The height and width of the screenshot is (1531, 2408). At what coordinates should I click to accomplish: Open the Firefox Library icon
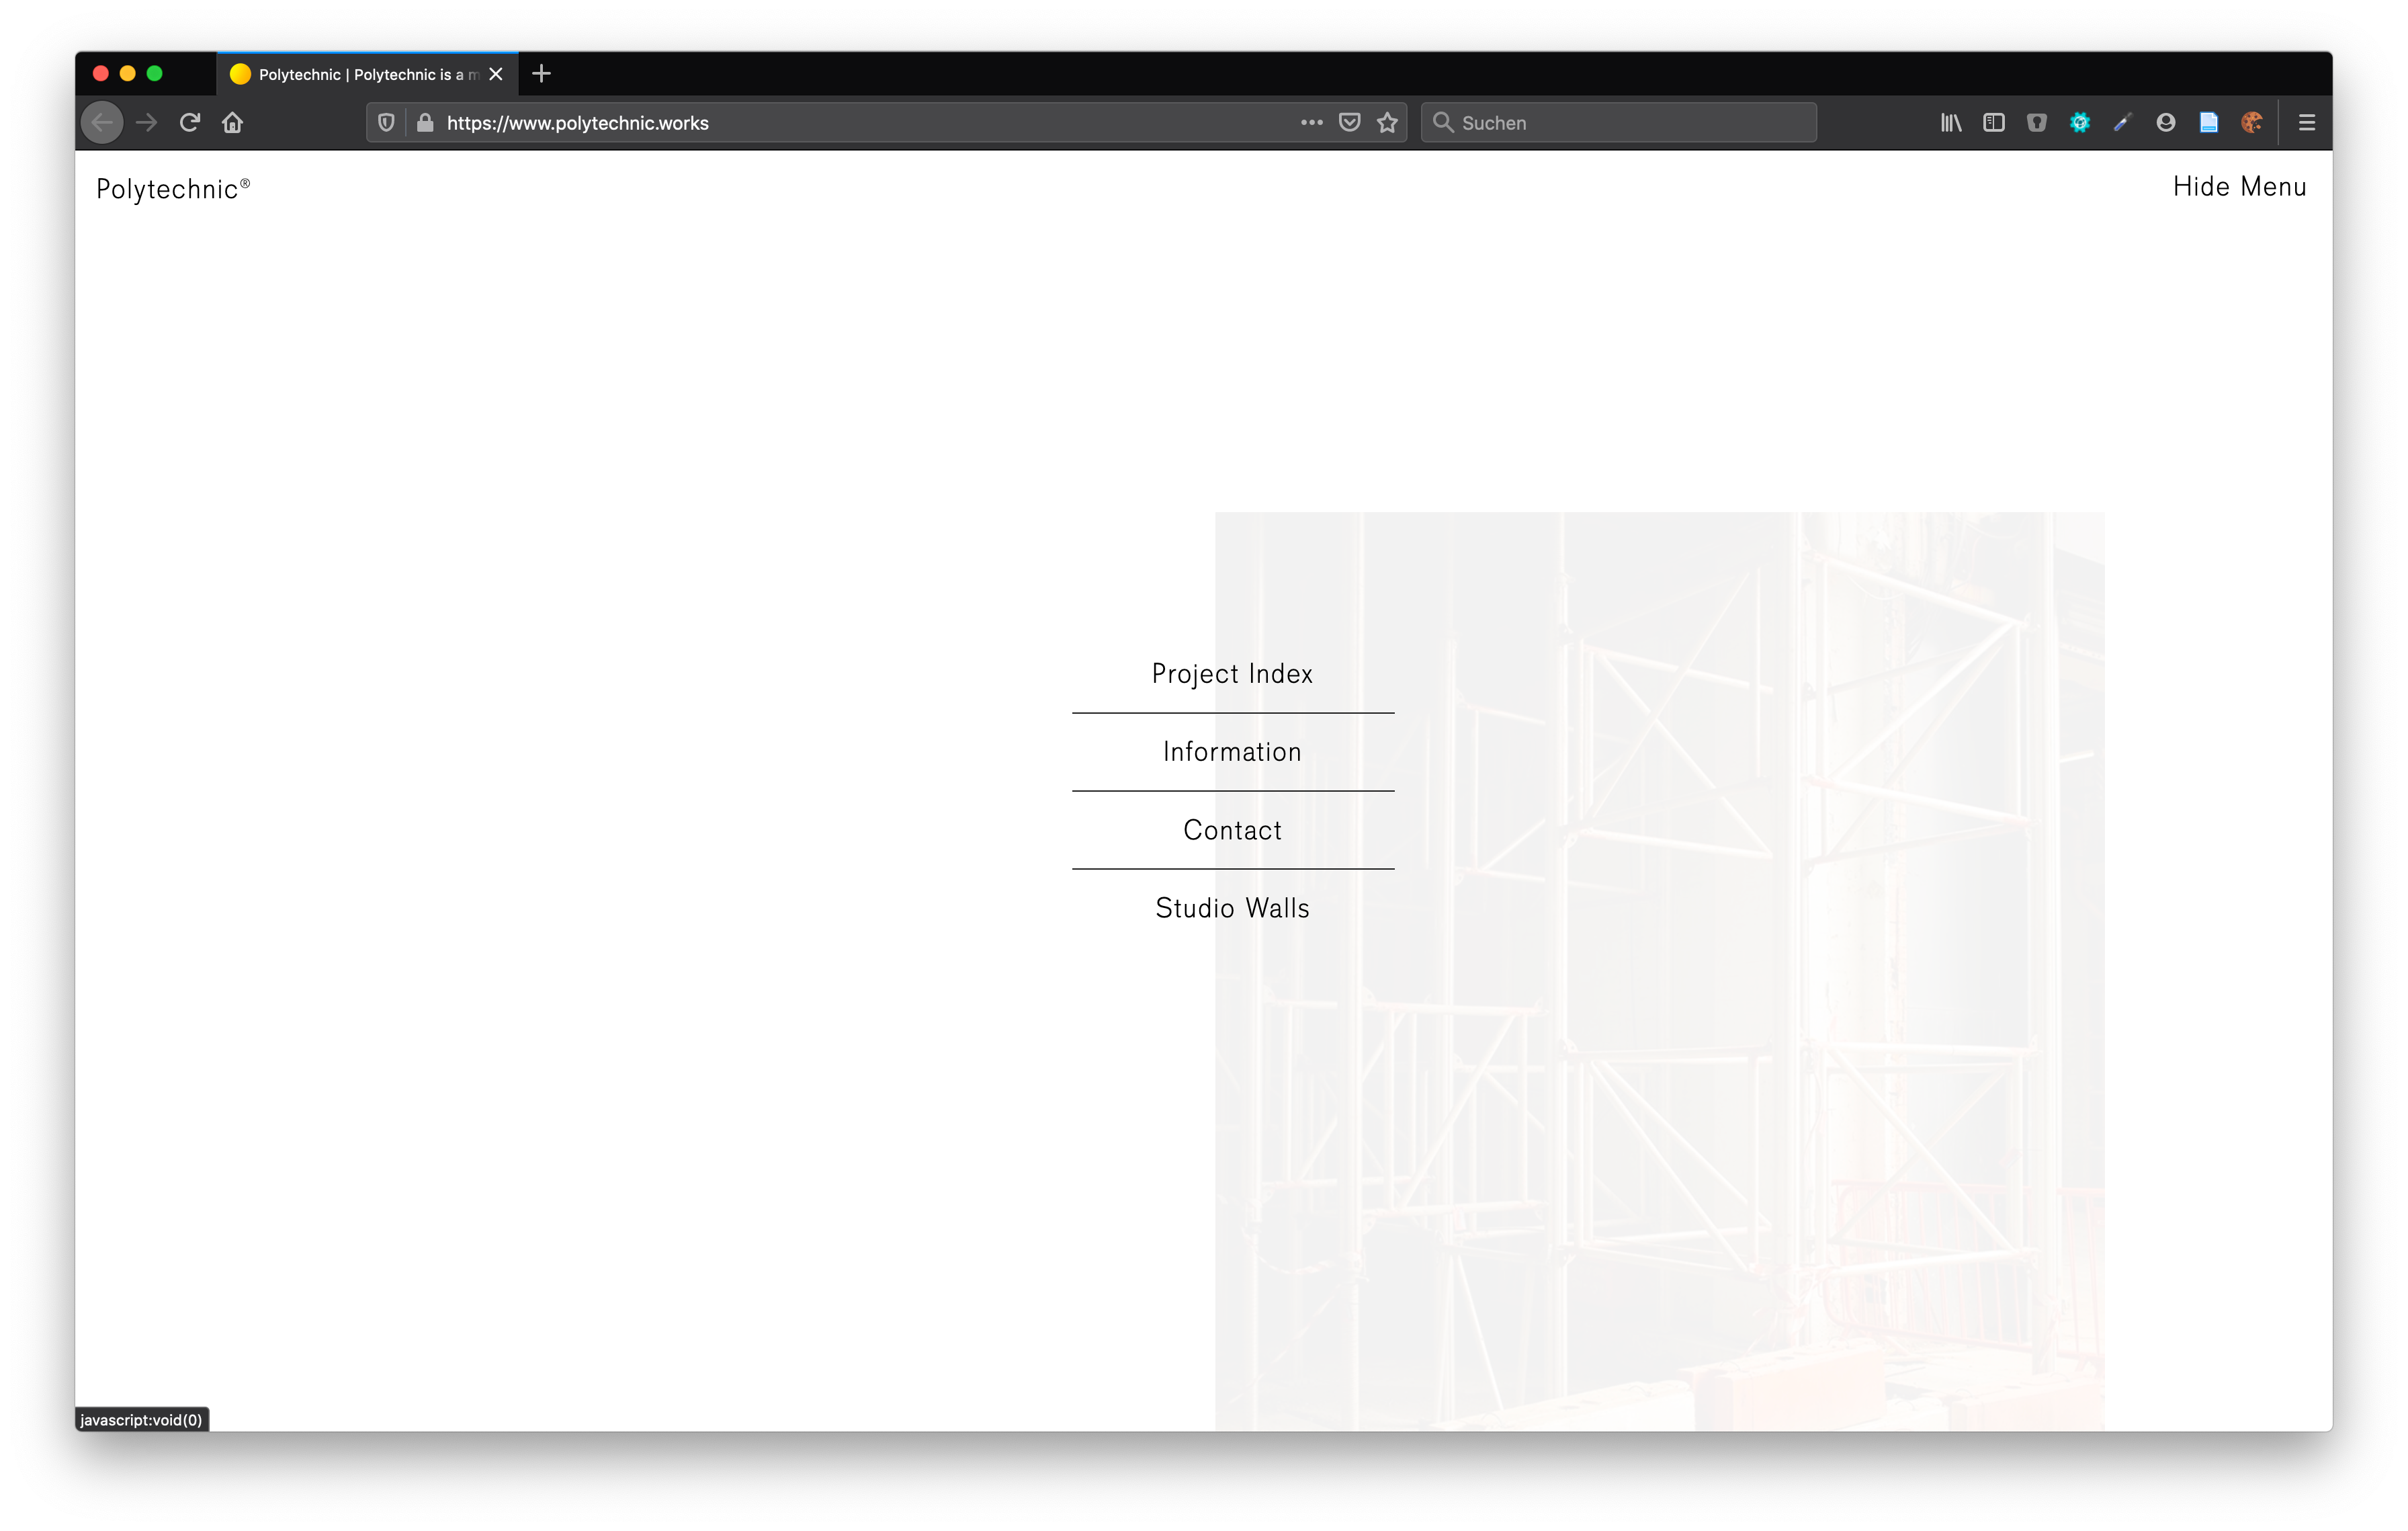1950,123
